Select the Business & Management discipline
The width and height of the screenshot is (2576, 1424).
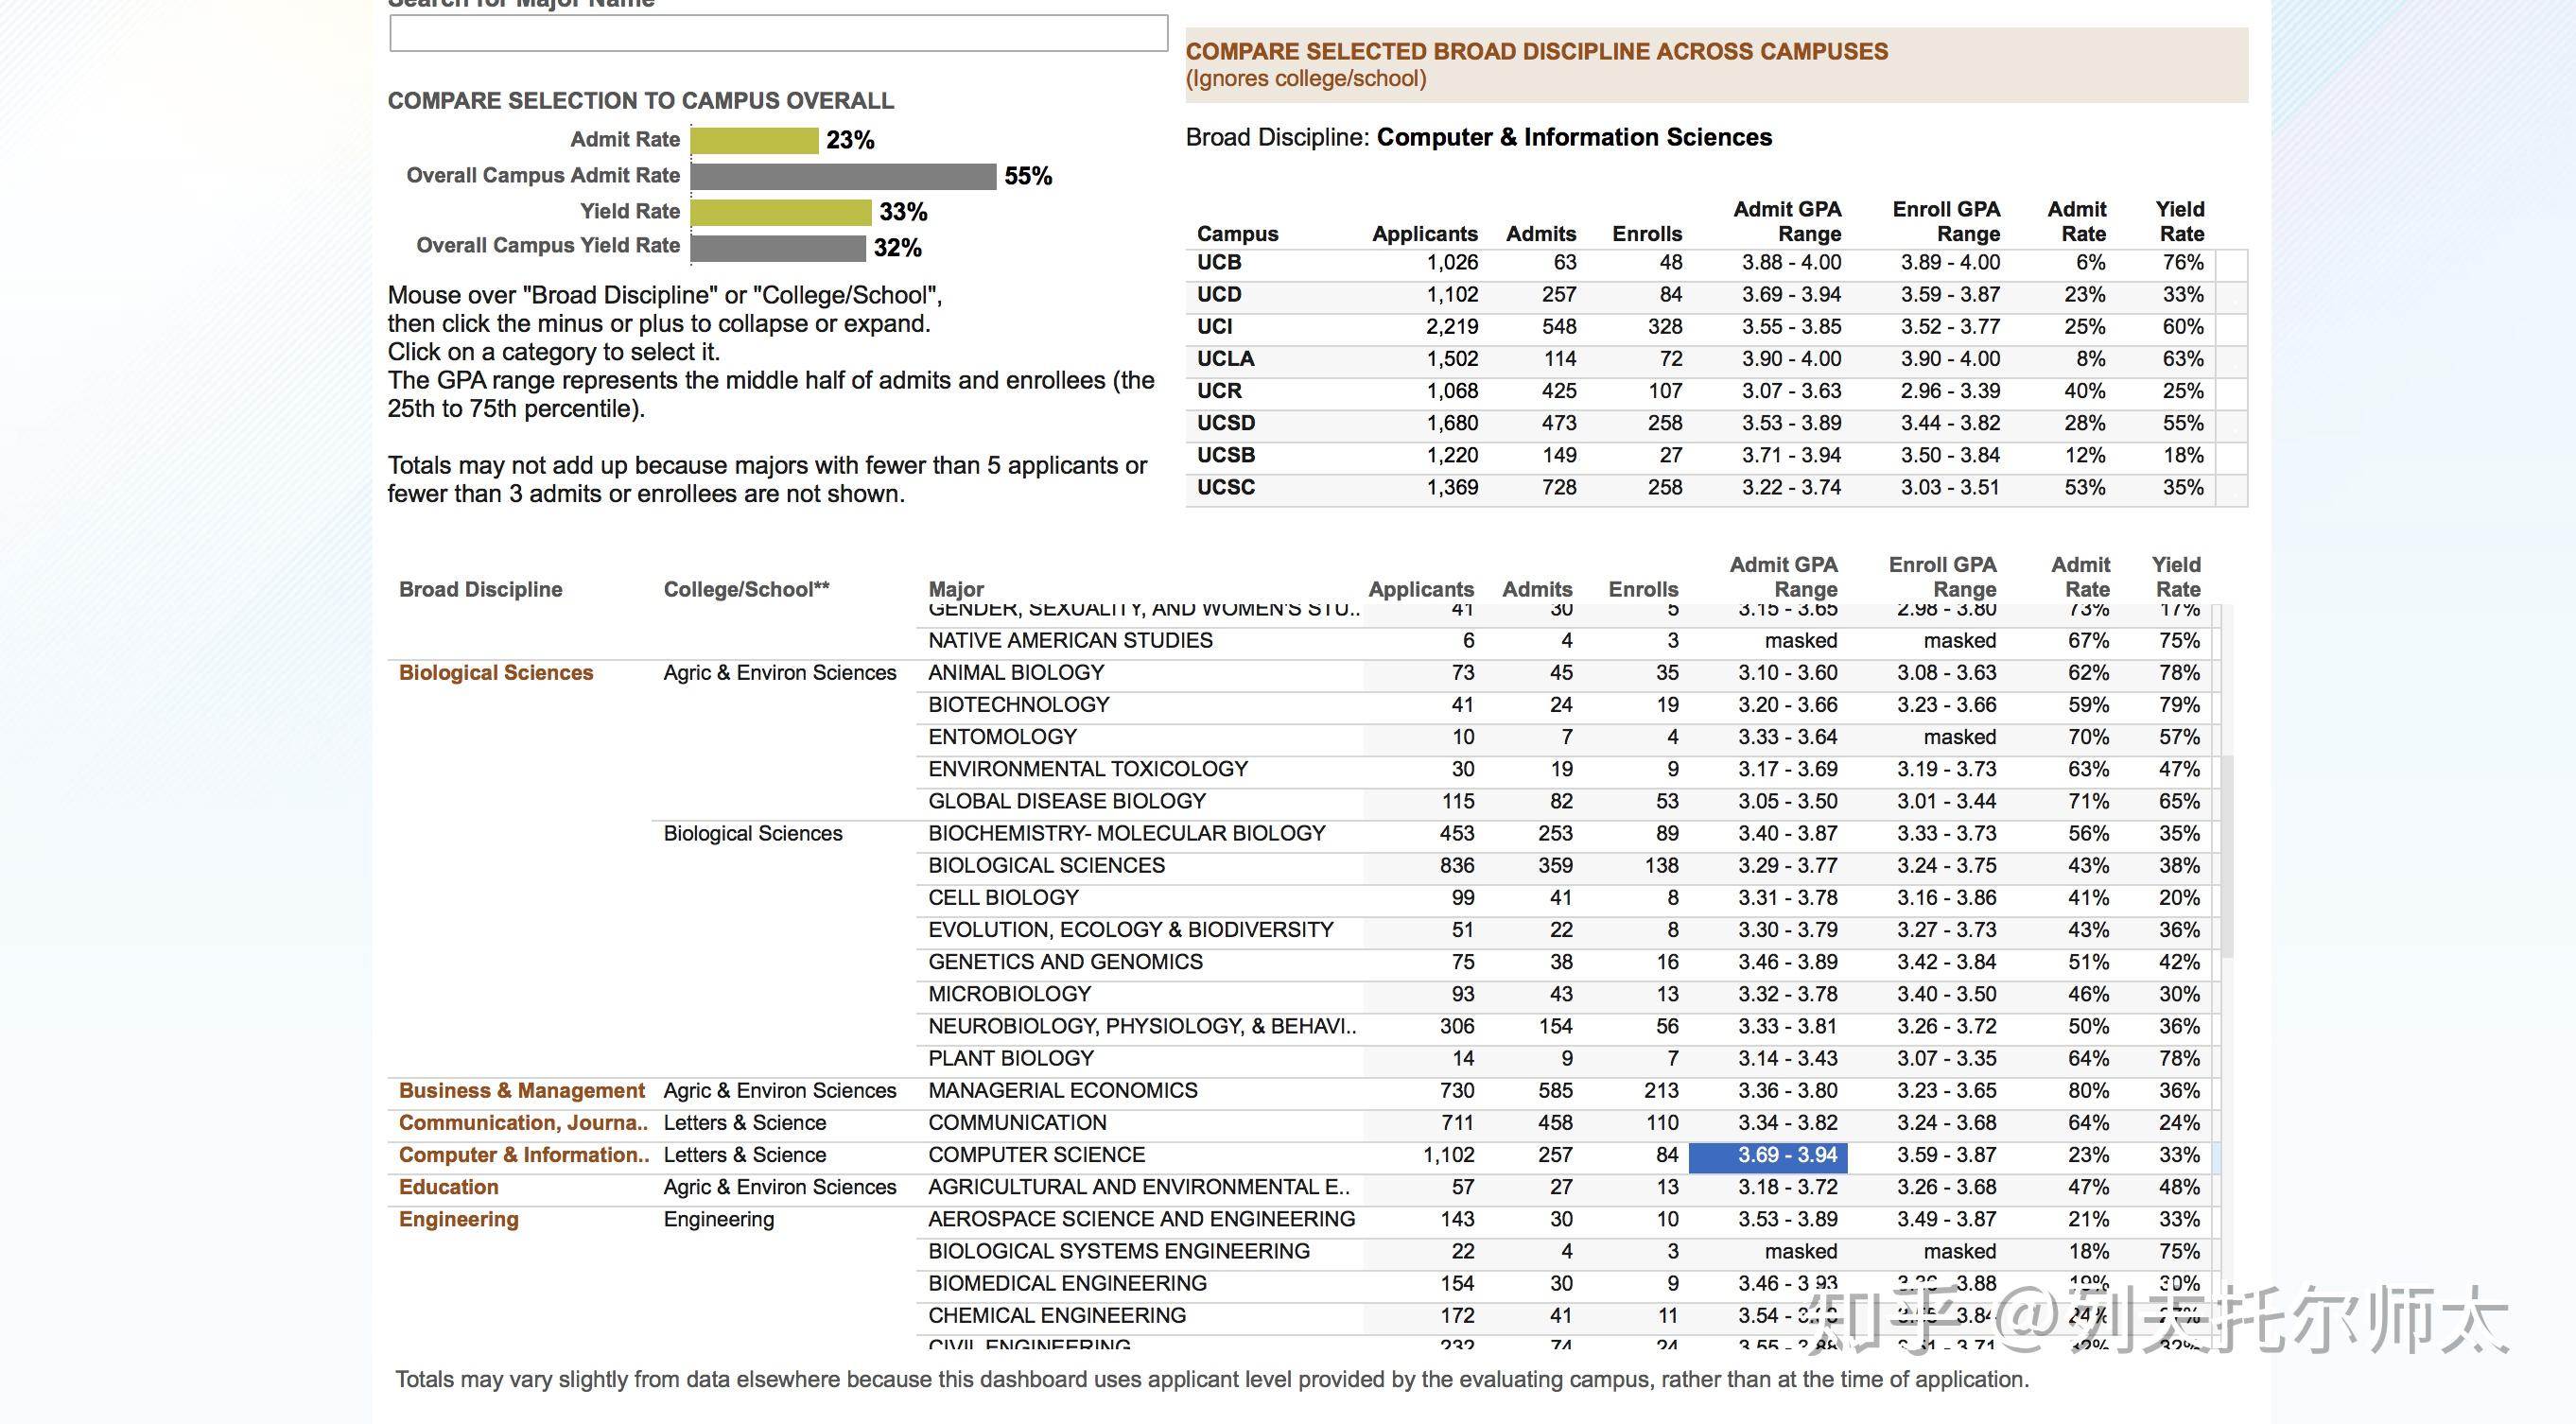click(521, 1091)
